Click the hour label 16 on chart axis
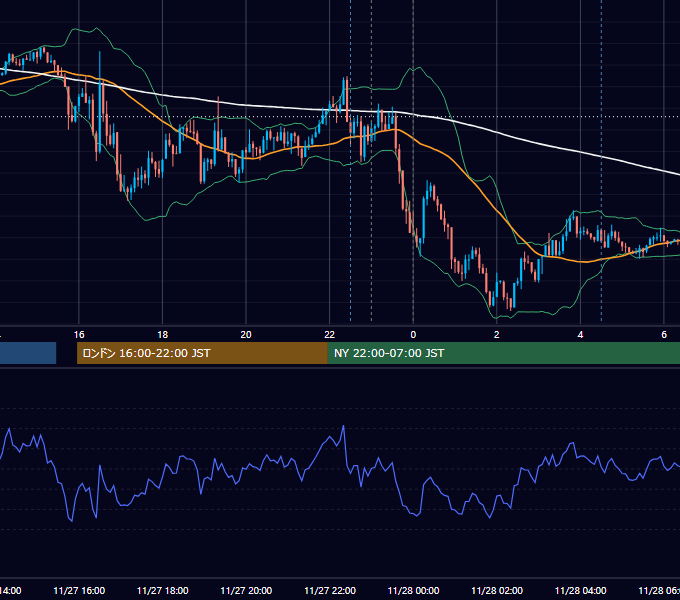Viewport: 680px width, 600px height. [x=79, y=335]
